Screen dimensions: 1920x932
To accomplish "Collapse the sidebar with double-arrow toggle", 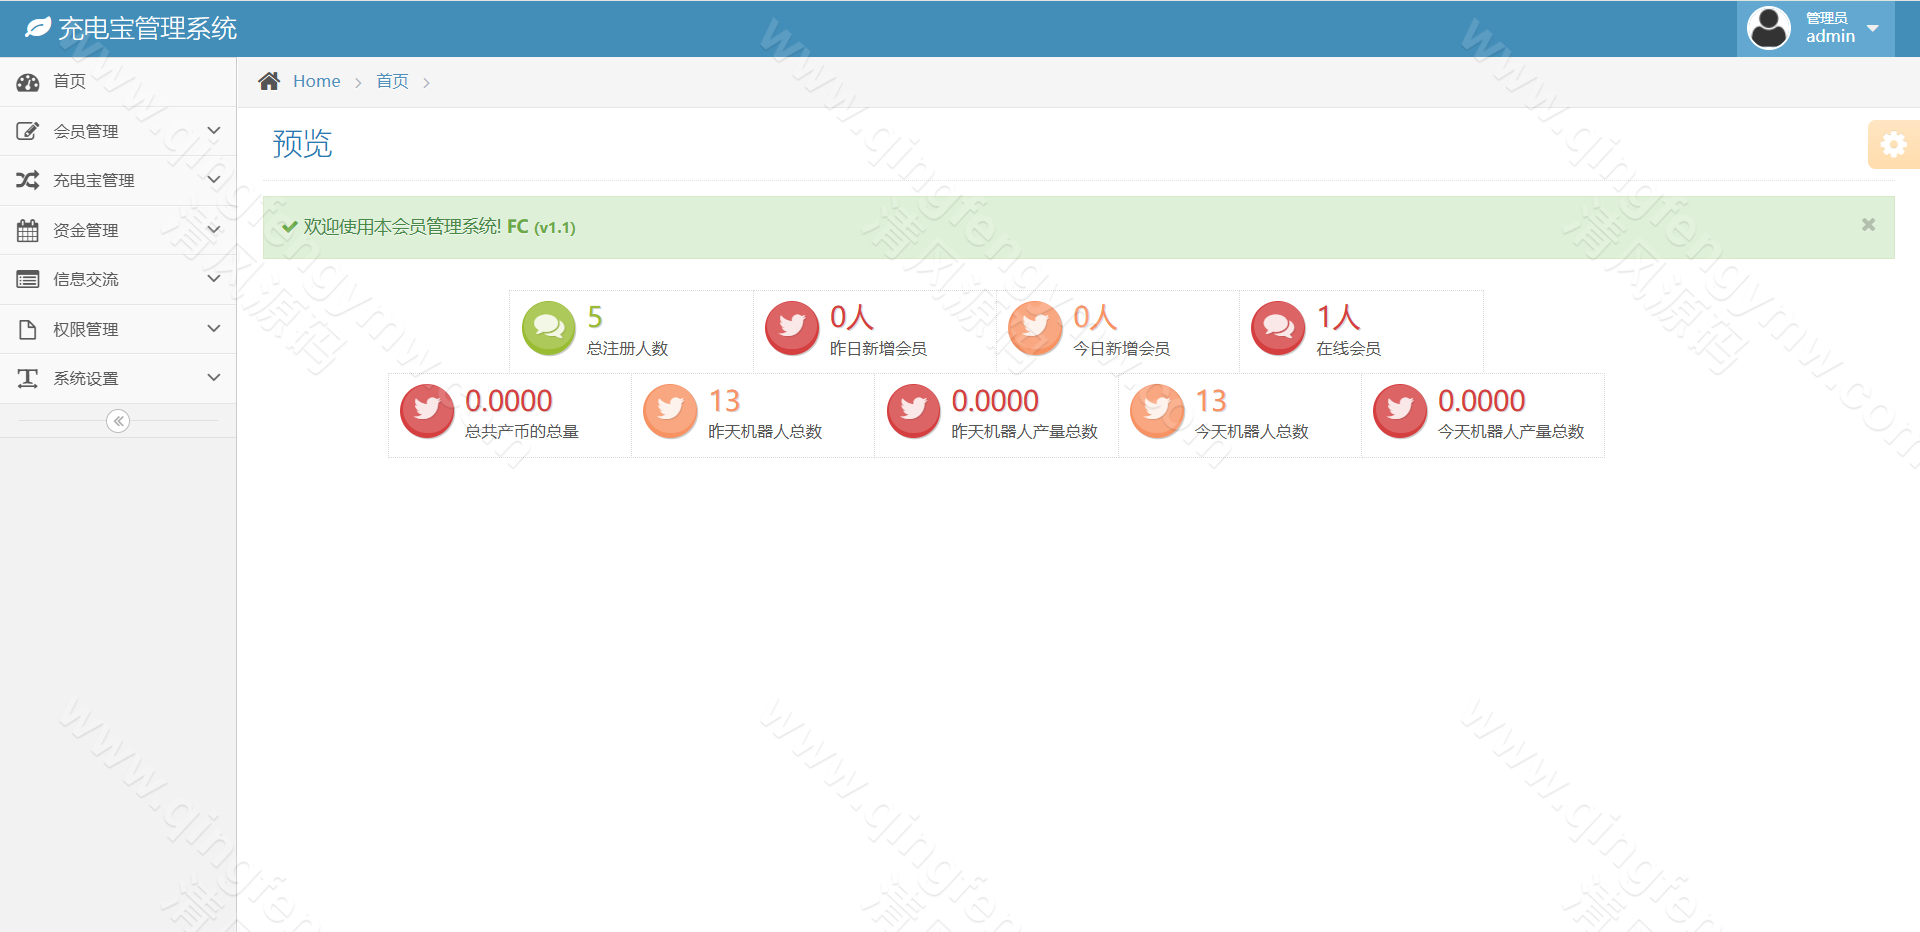I will point(118,421).
